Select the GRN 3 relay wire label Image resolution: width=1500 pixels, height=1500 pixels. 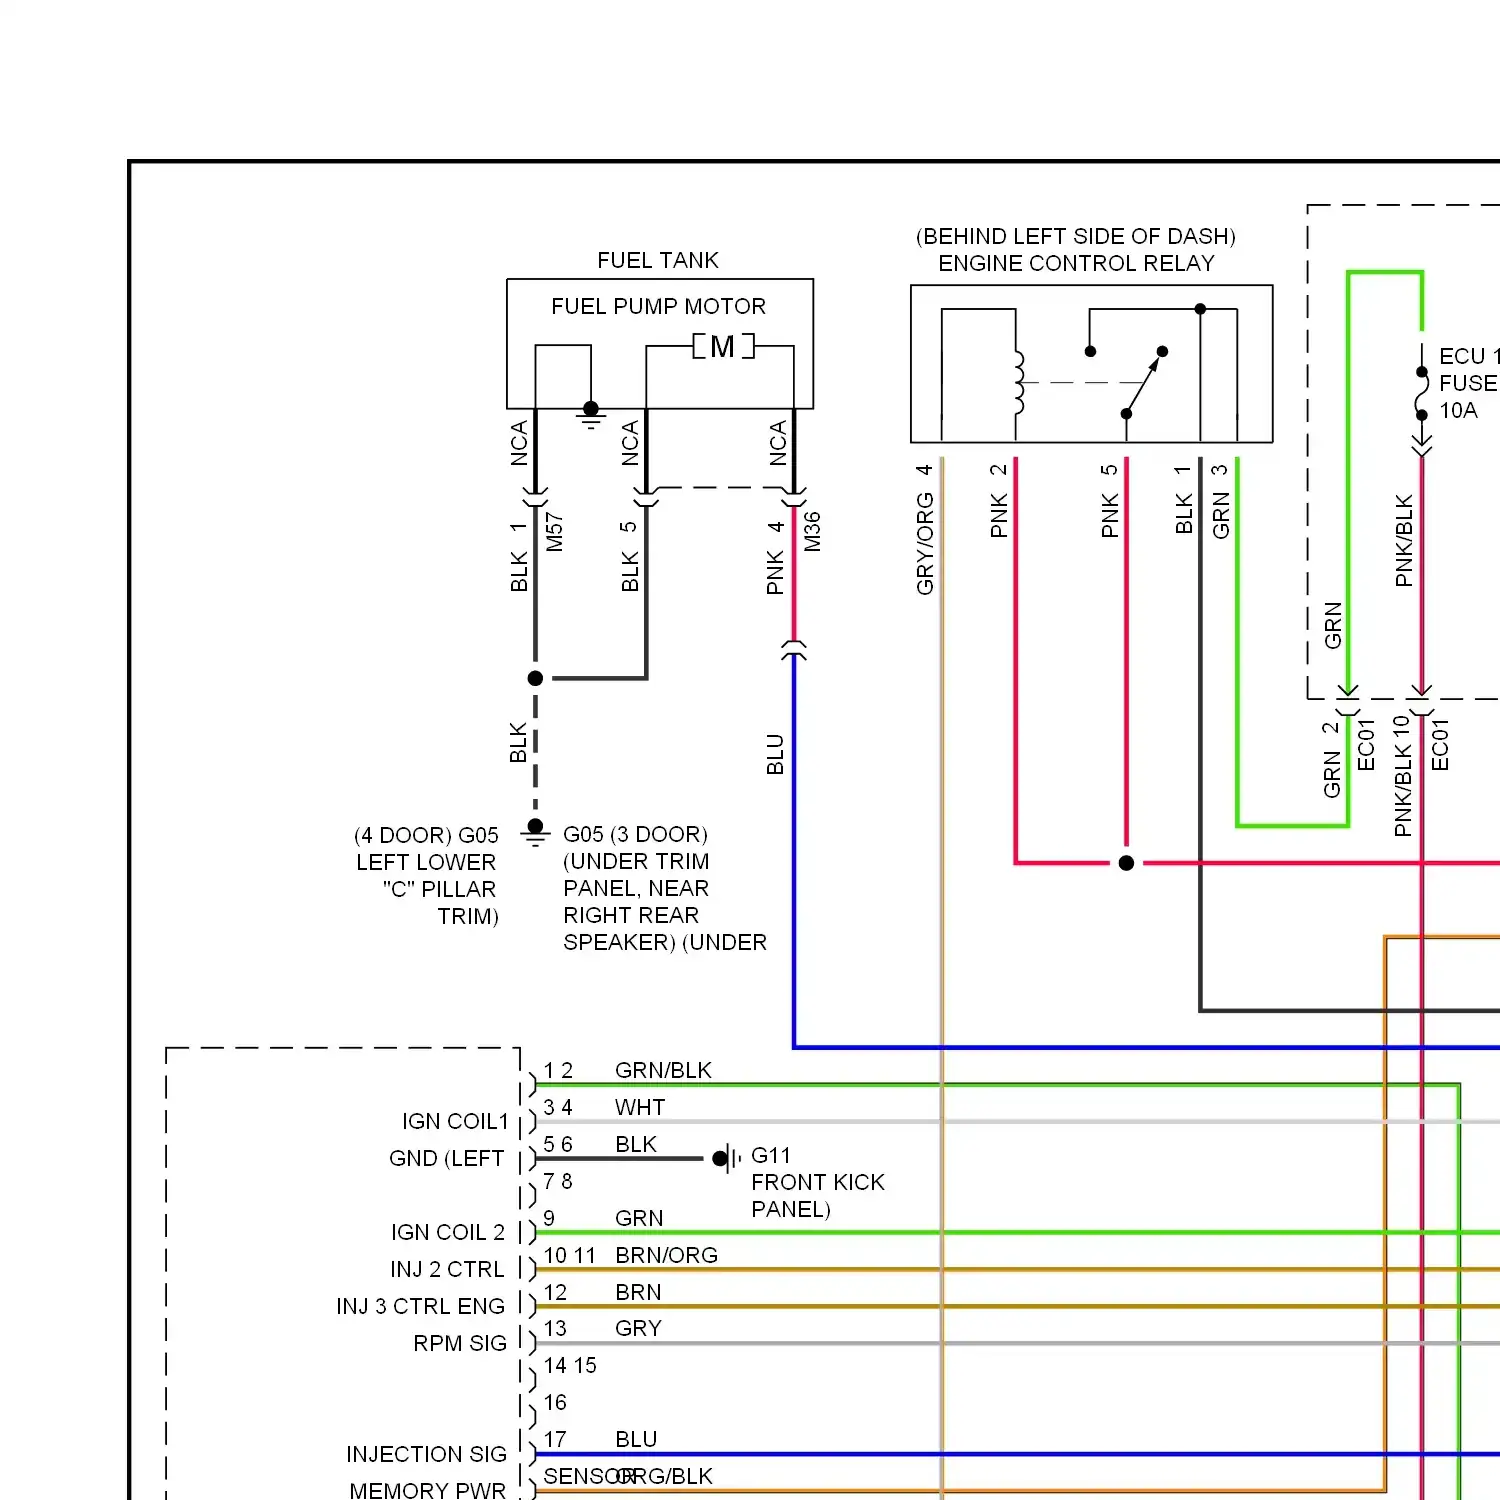click(1220, 501)
